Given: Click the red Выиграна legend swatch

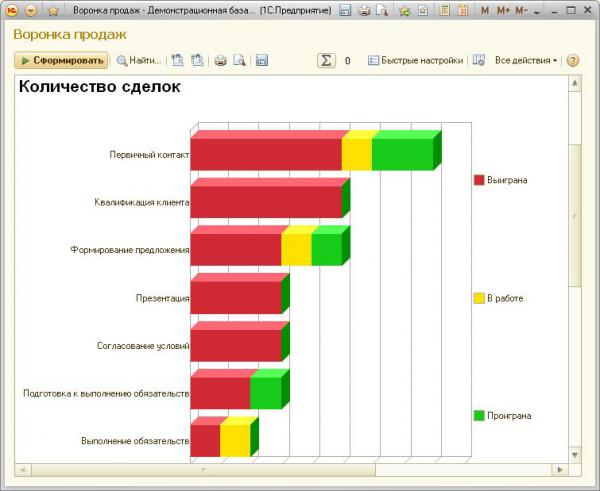Looking at the screenshot, I should (479, 180).
